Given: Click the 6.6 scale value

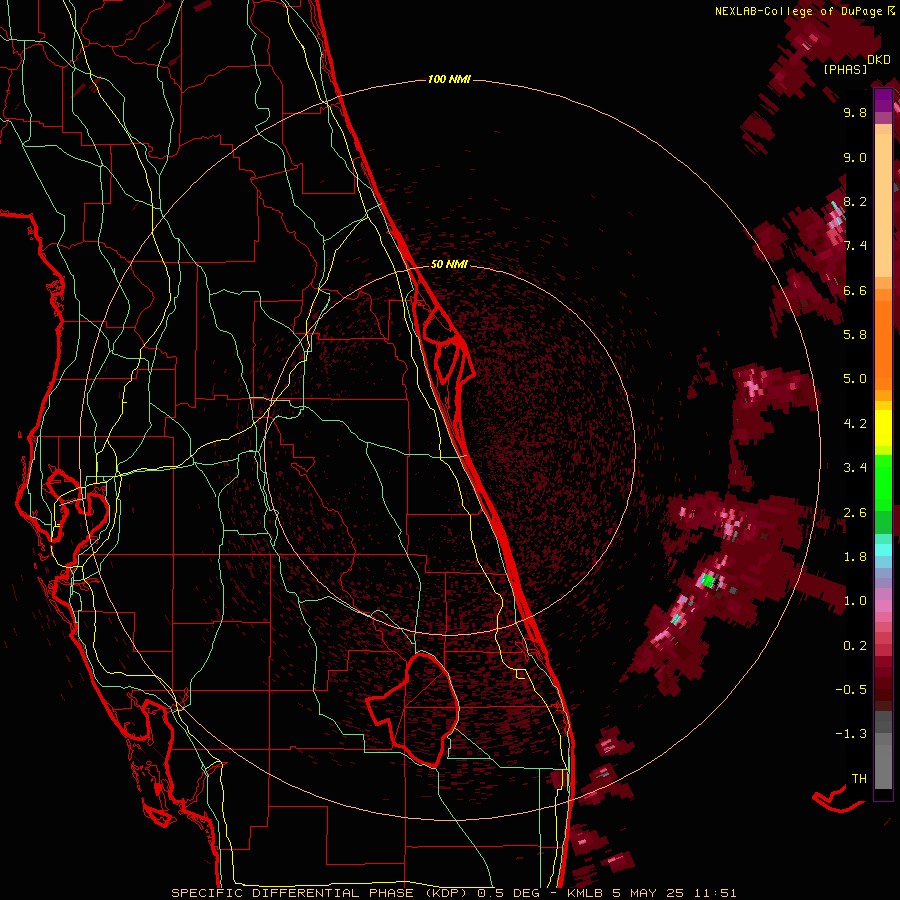Looking at the screenshot, I should 855,290.
